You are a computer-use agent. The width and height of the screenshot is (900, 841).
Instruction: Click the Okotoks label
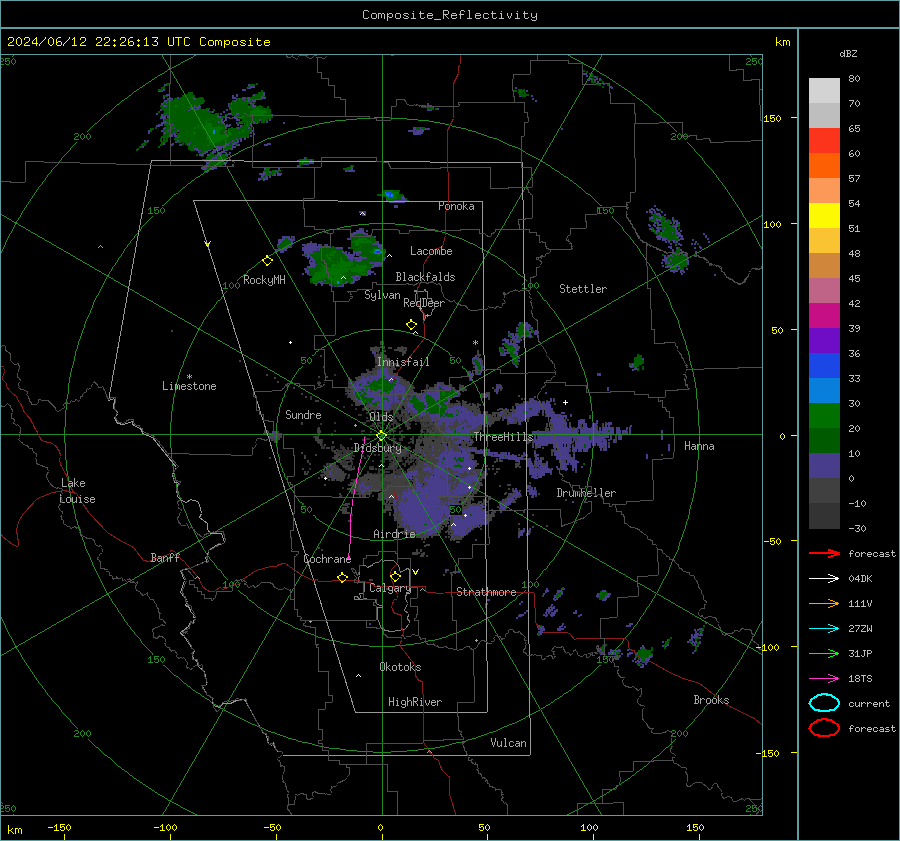pyautogui.click(x=400, y=667)
